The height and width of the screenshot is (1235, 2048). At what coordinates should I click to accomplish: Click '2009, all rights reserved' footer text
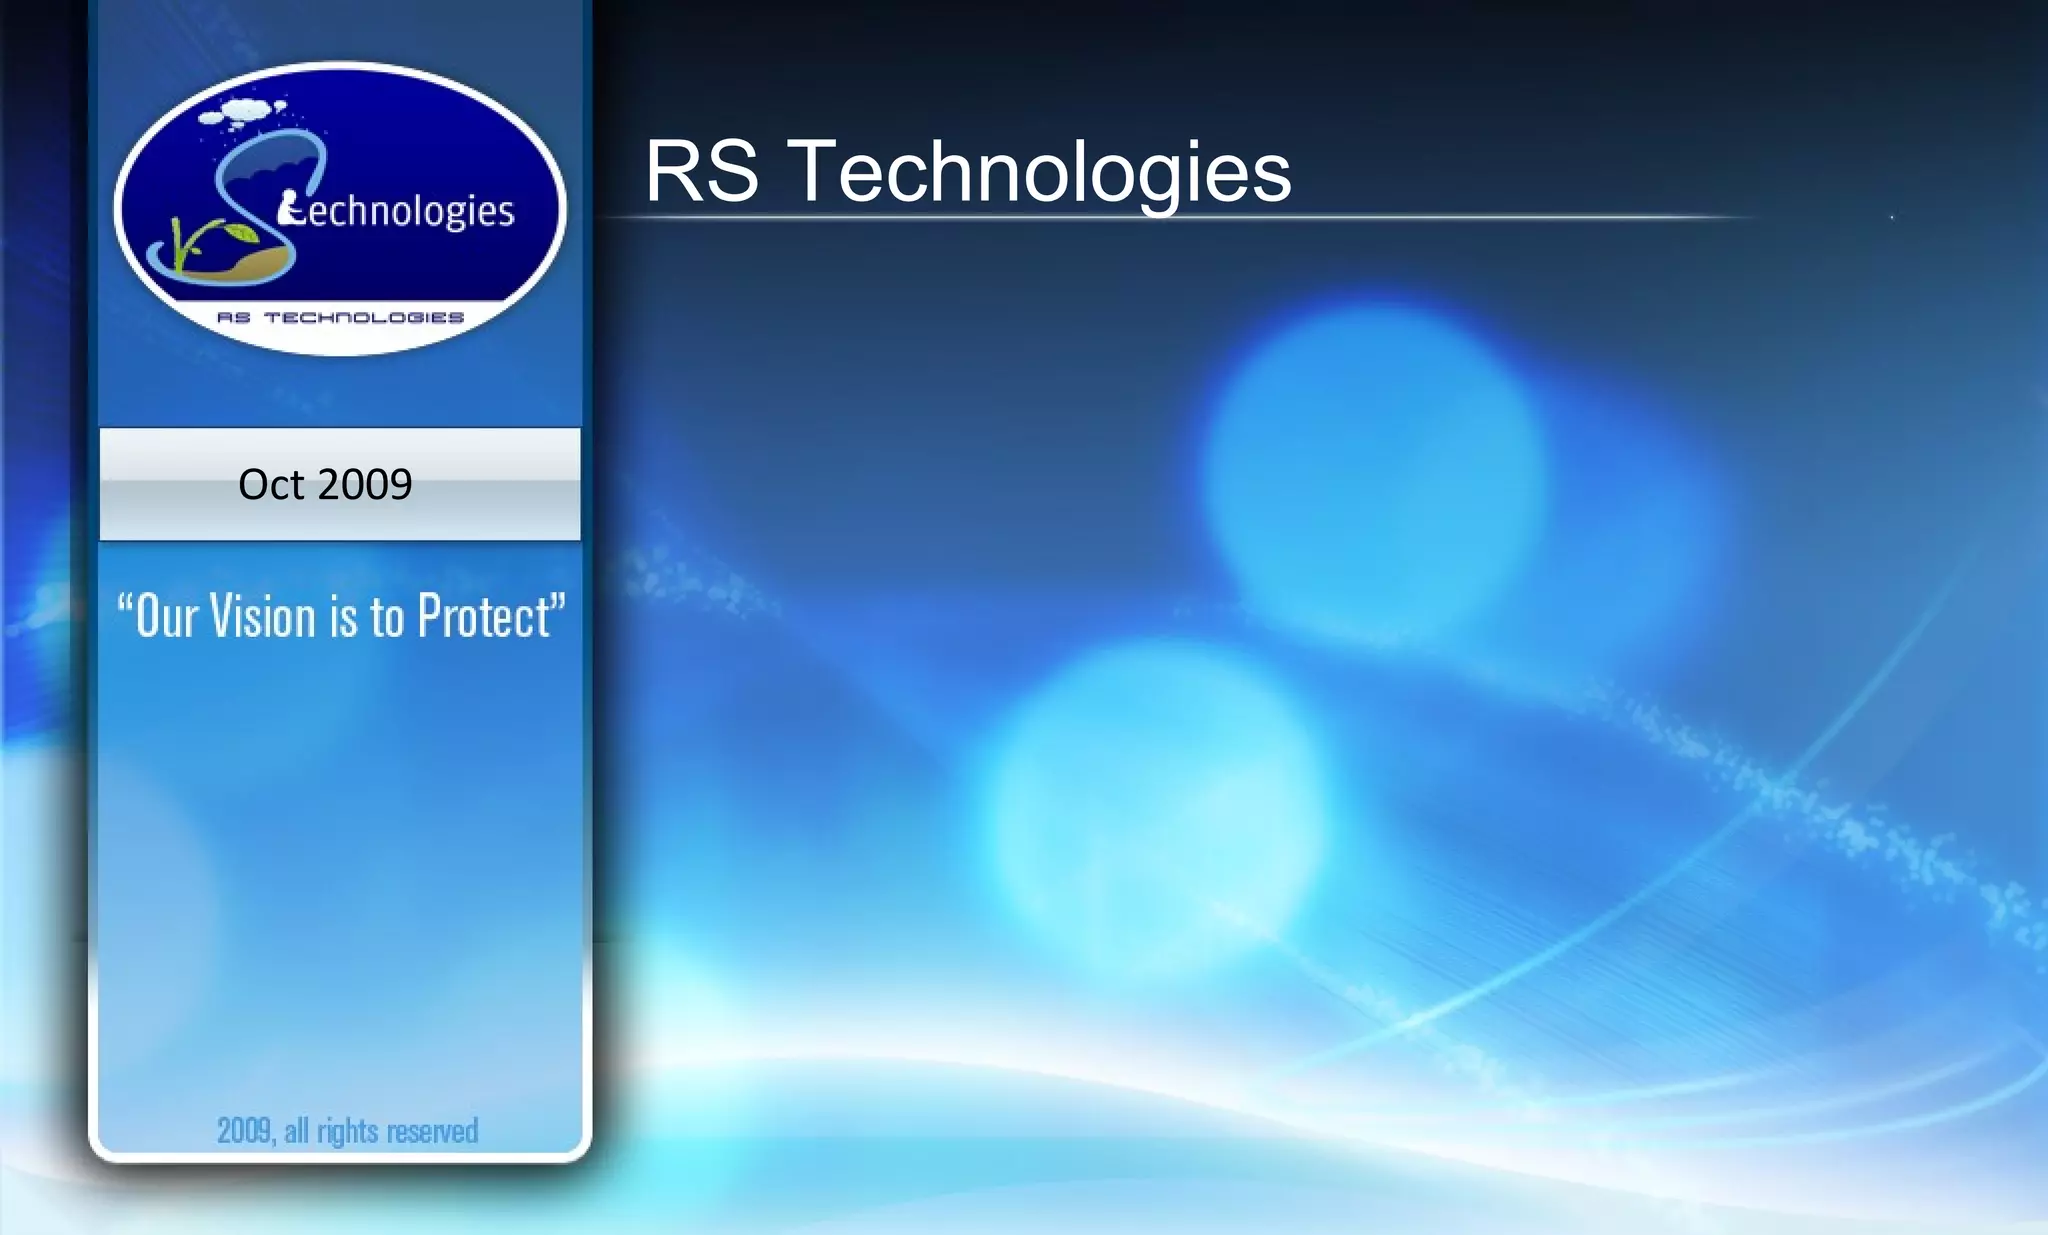[x=347, y=1131]
